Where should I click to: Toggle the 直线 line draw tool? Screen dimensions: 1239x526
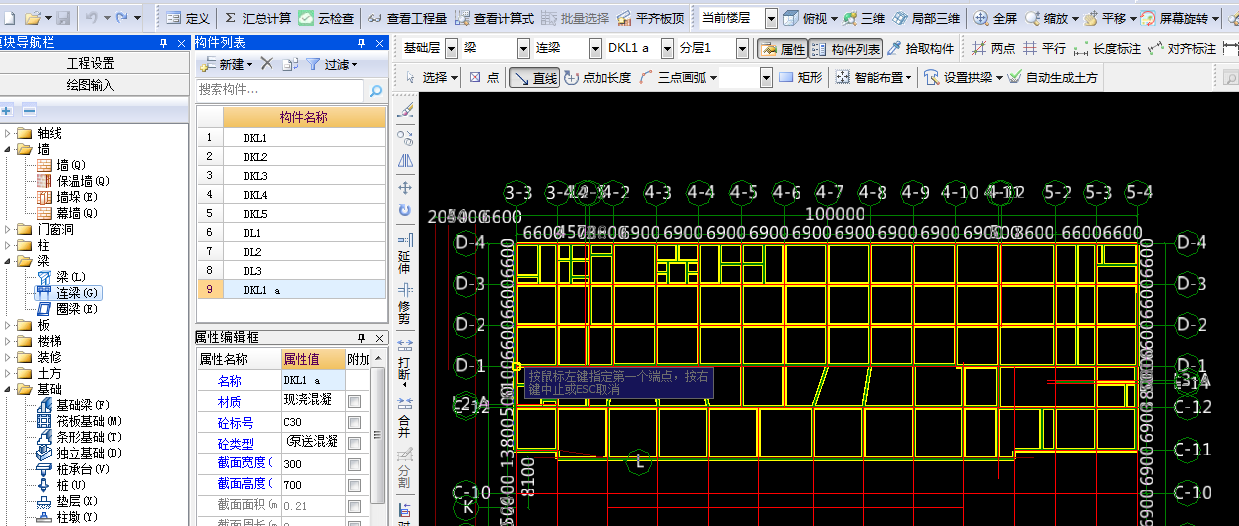pos(534,77)
